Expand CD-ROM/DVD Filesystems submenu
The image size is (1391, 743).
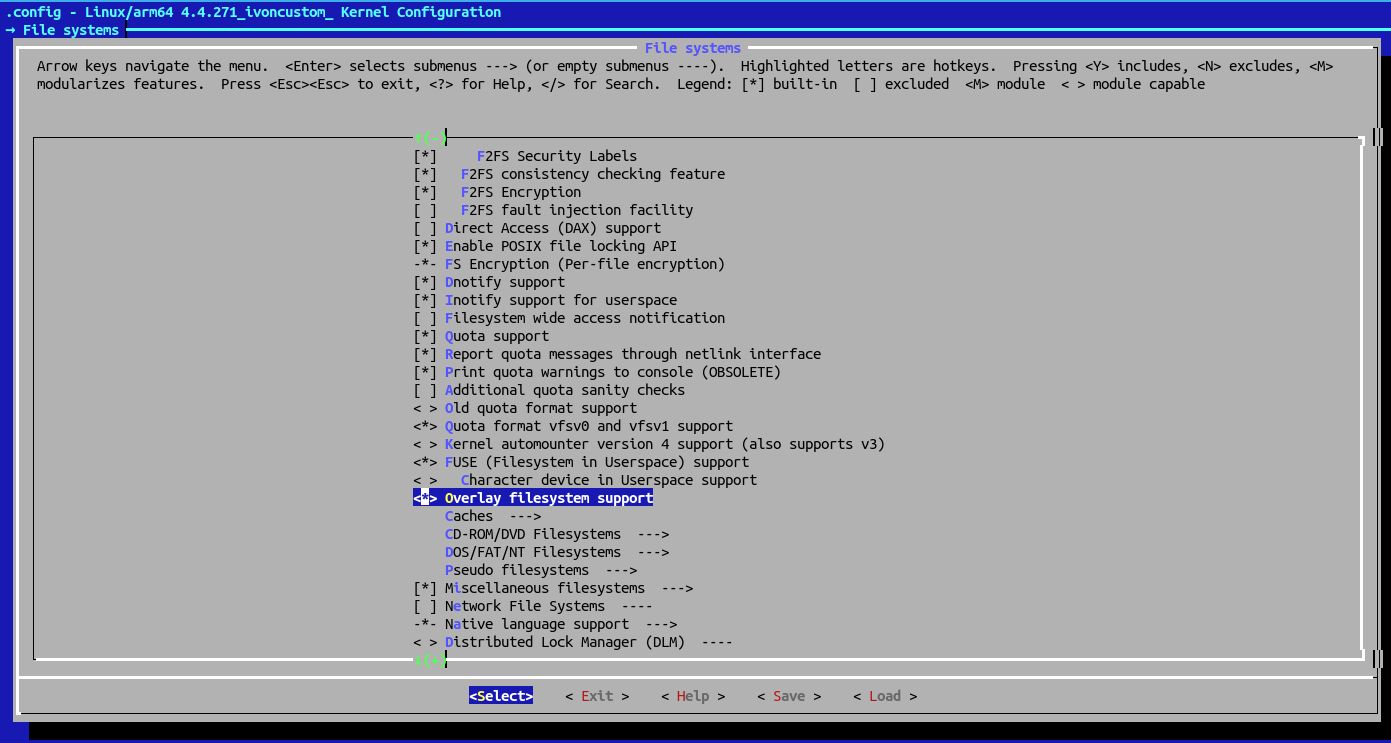point(556,534)
